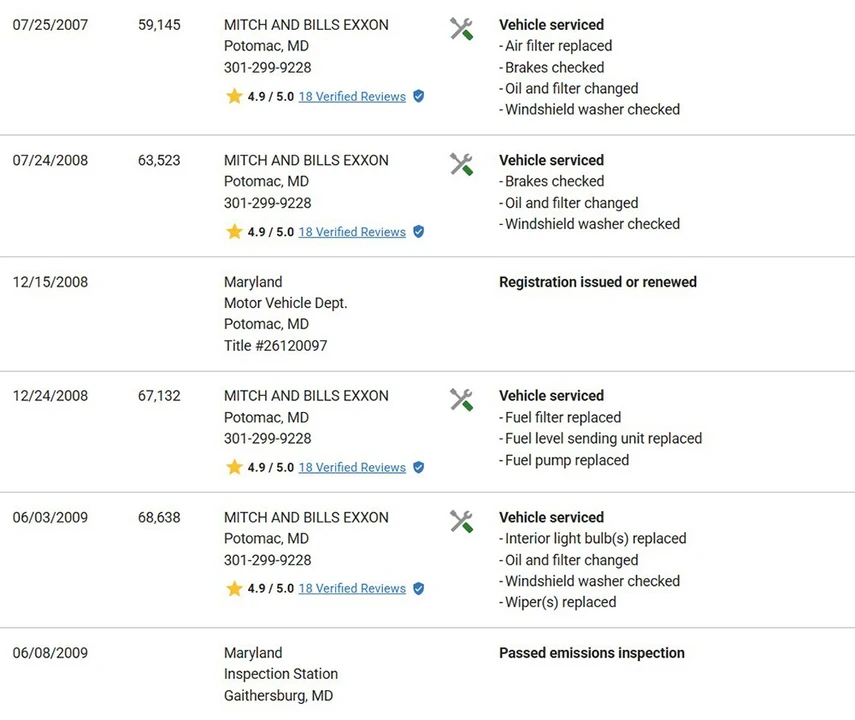The height and width of the screenshot is (720, 855).
Task: Click the service wrench icon for 07/25/2007 entry
Action: pyautogui.click(x=461, y=29)
